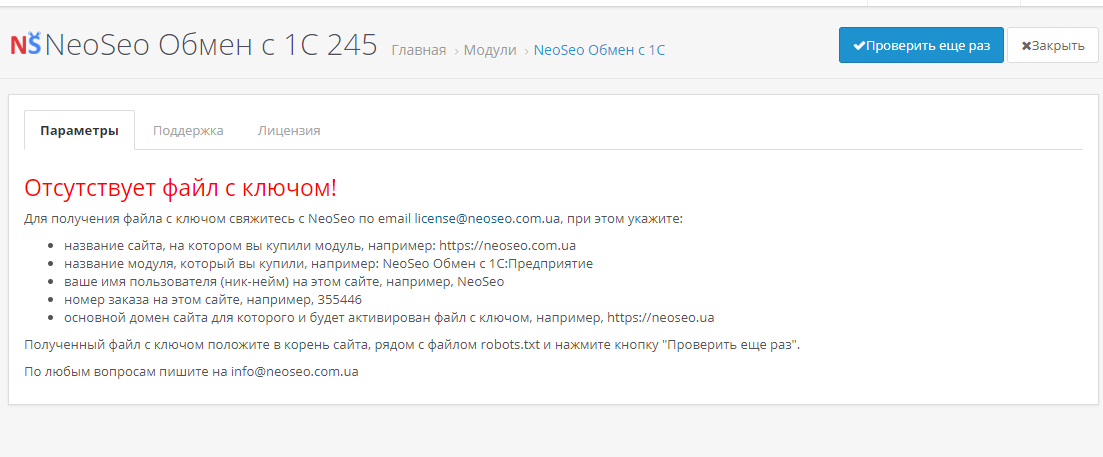1103x457 pixels.
Task: Open the Параметры tab
Action: [x=79, y=130]
